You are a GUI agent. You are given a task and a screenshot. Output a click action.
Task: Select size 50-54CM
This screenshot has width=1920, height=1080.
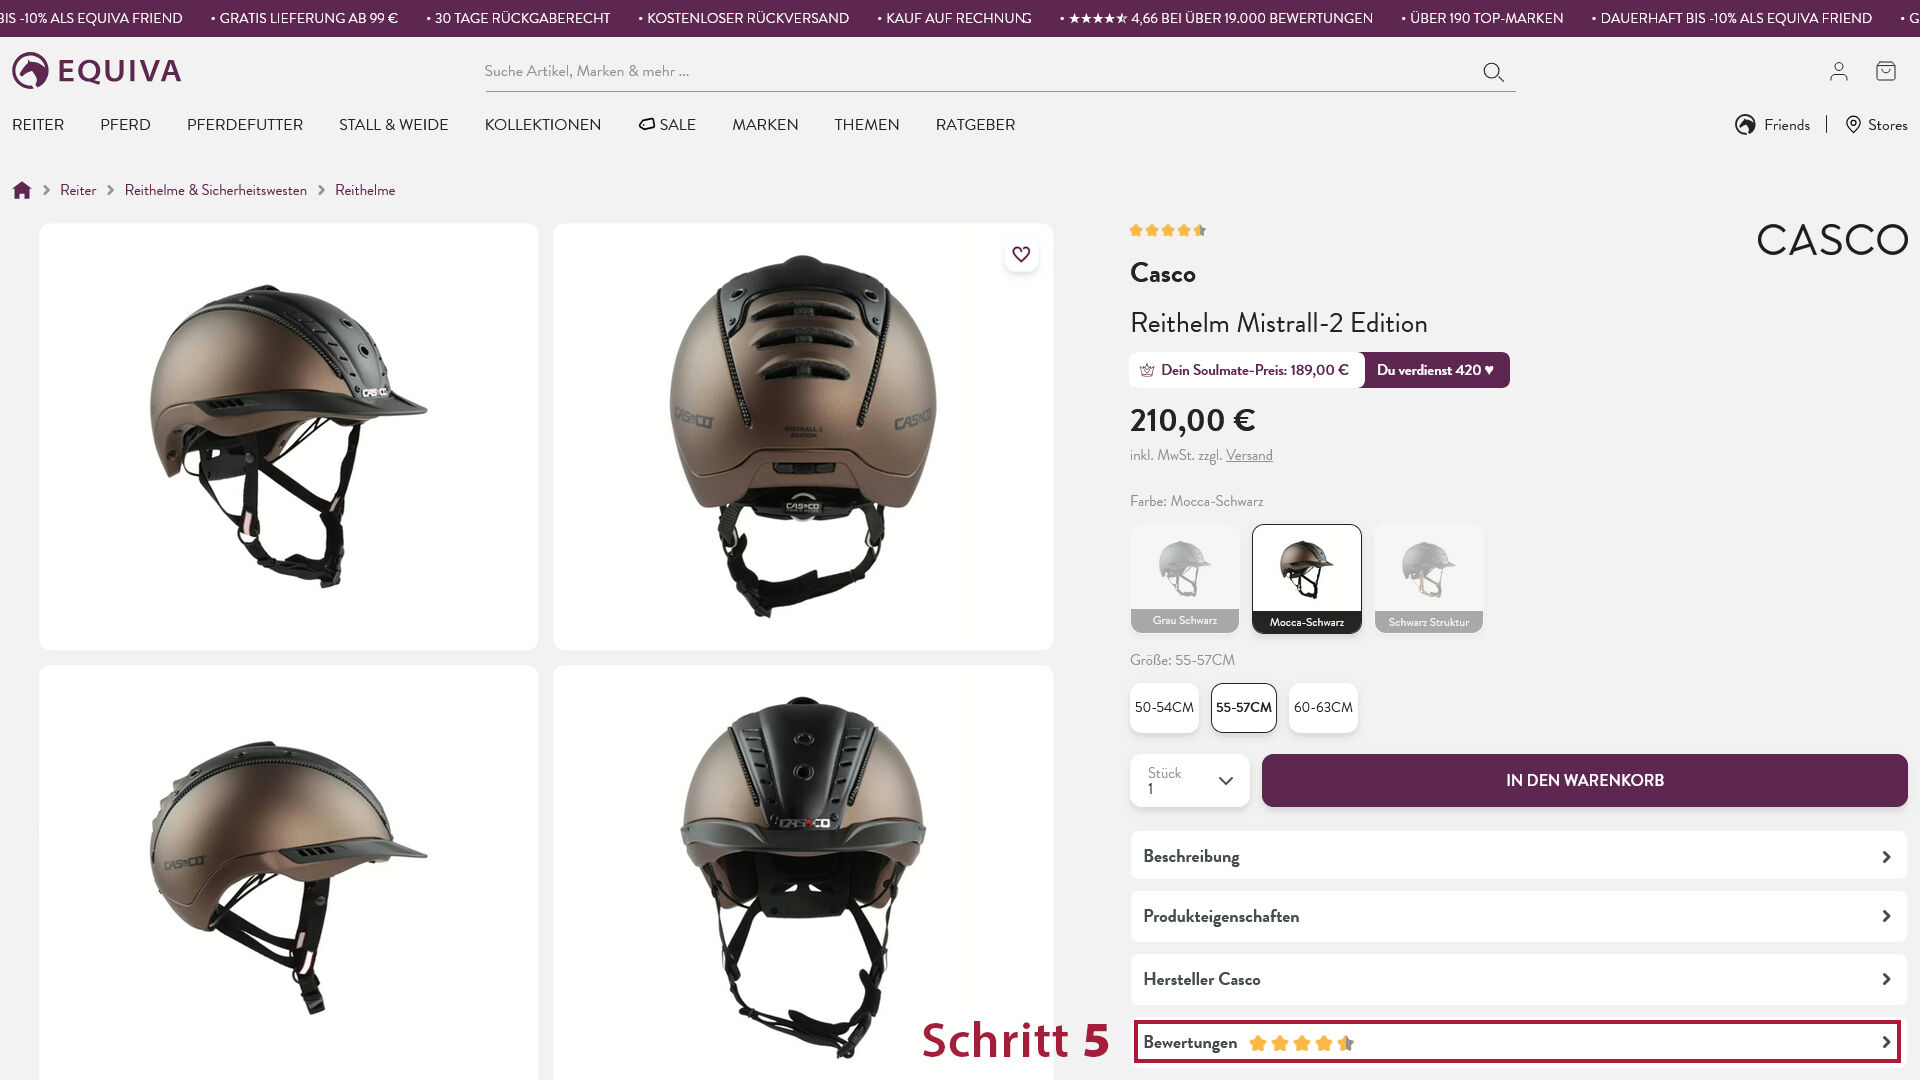tap(1164, 707)
